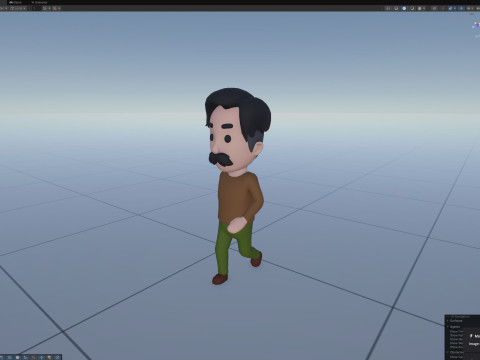Toggle grid snapping icon
Viewport: 480px width, 360px height.
44,8
